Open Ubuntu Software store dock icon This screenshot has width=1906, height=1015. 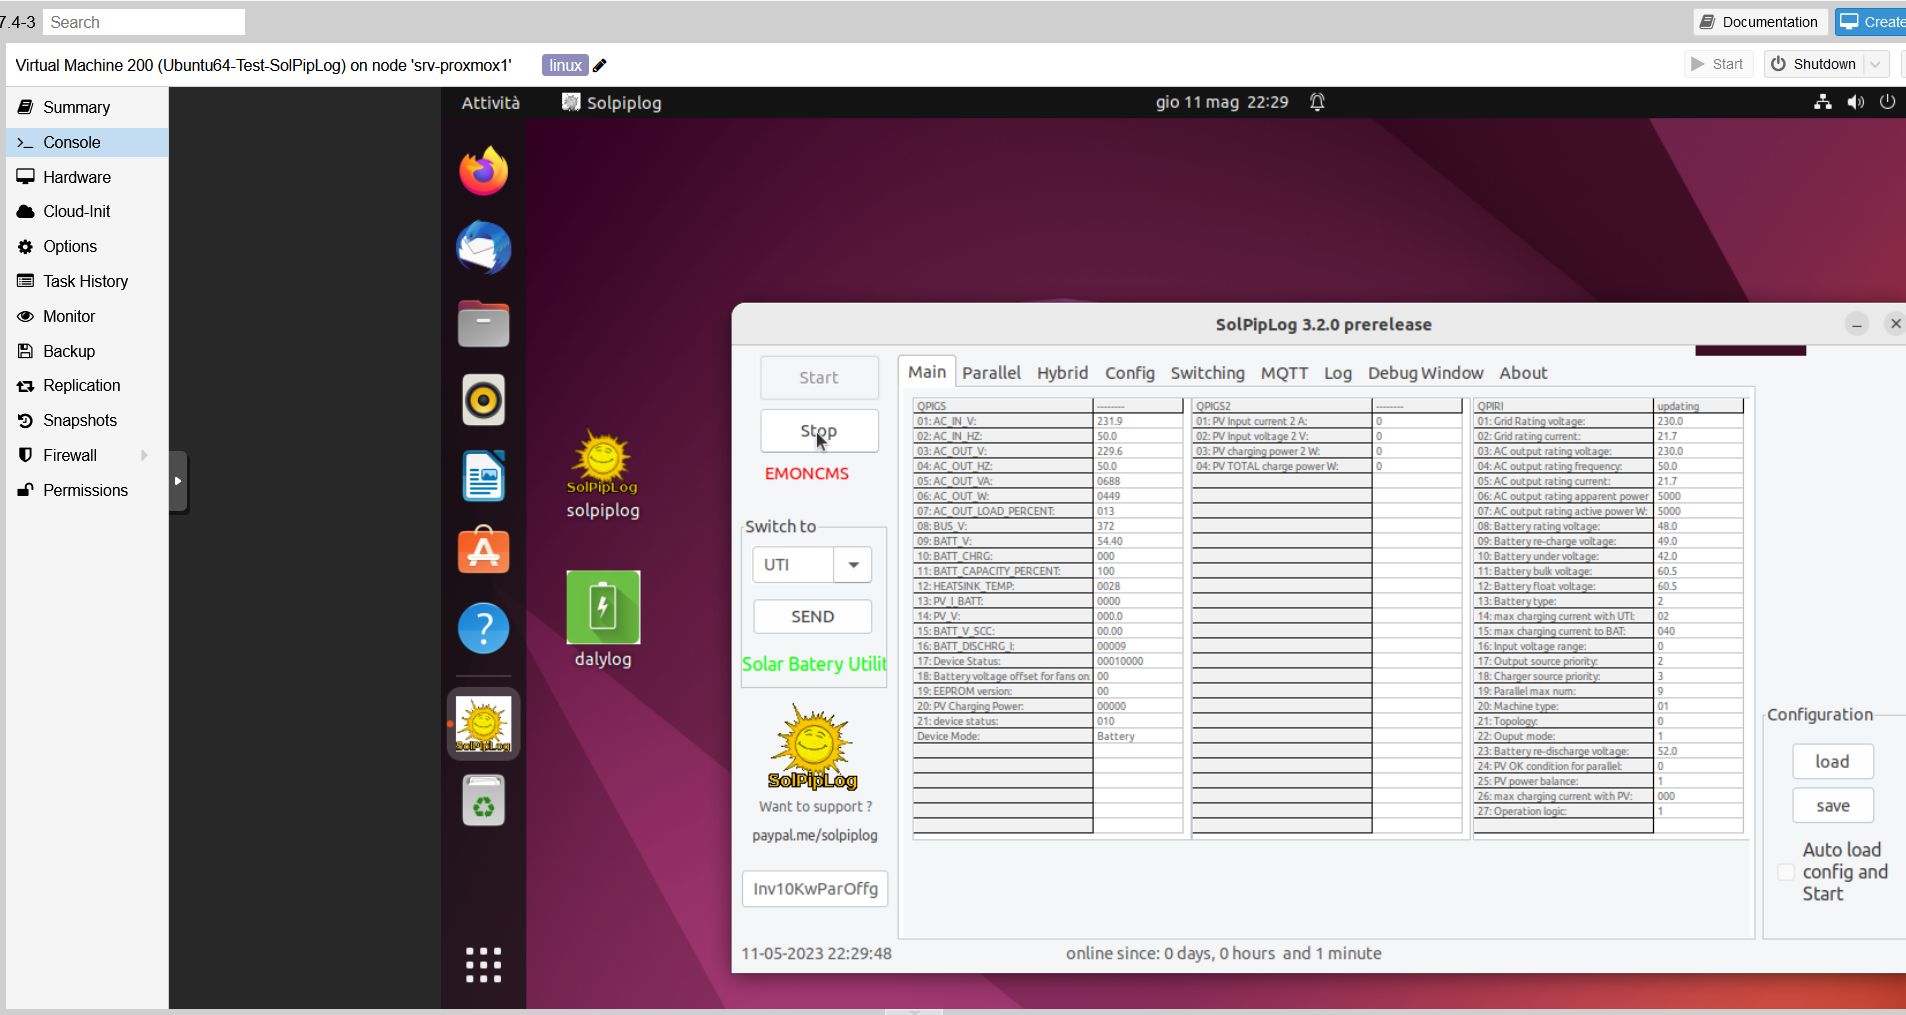pyautogui.click(x=483, y=551)
